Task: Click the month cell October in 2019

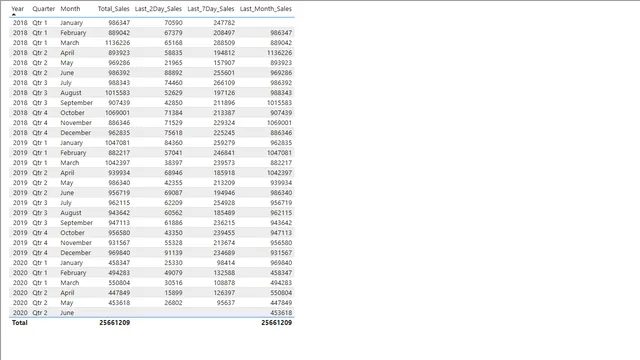Action: click(72, 233)
